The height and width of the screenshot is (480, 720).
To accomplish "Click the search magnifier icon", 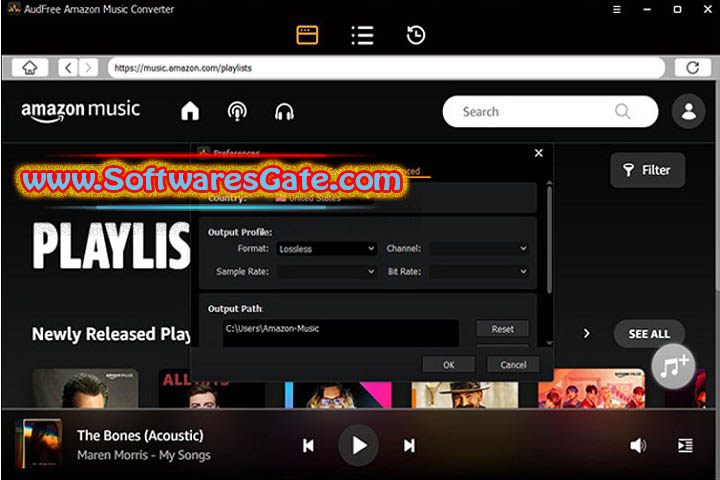I will tap(623, 111).
